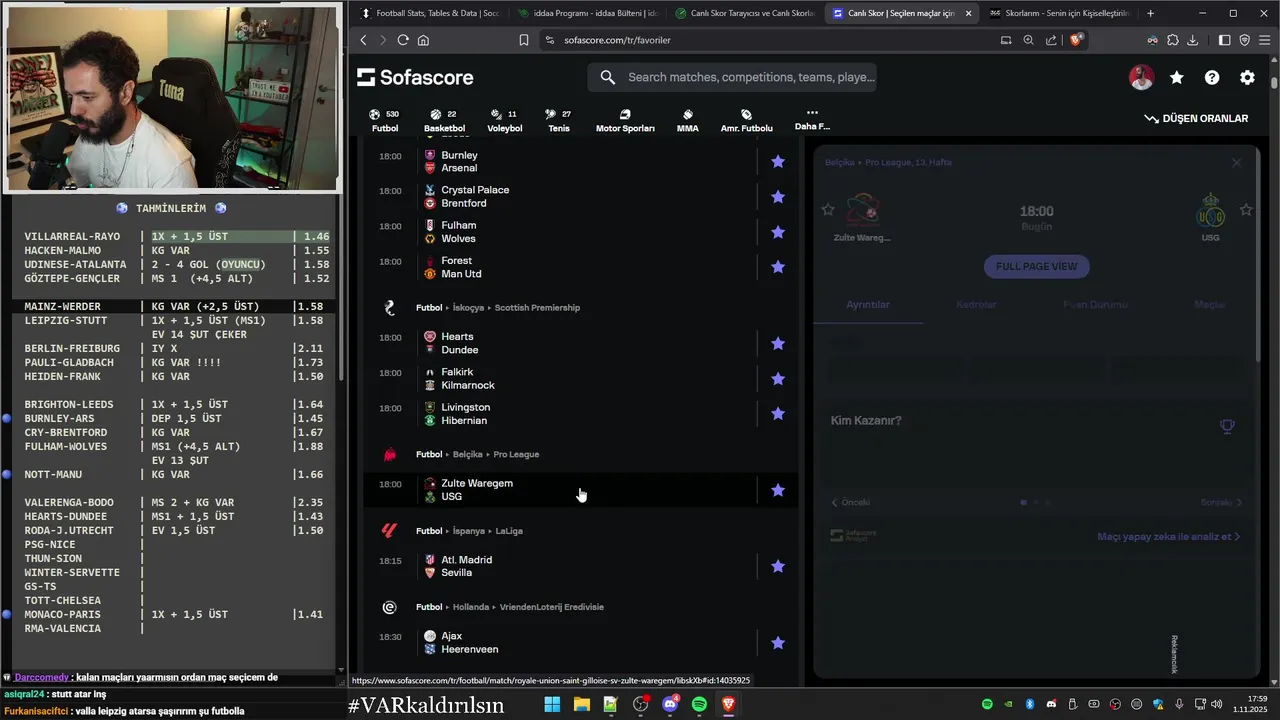Open the Voleybol sport category
The image size is (1280, 720).
[x=504, y=121]
